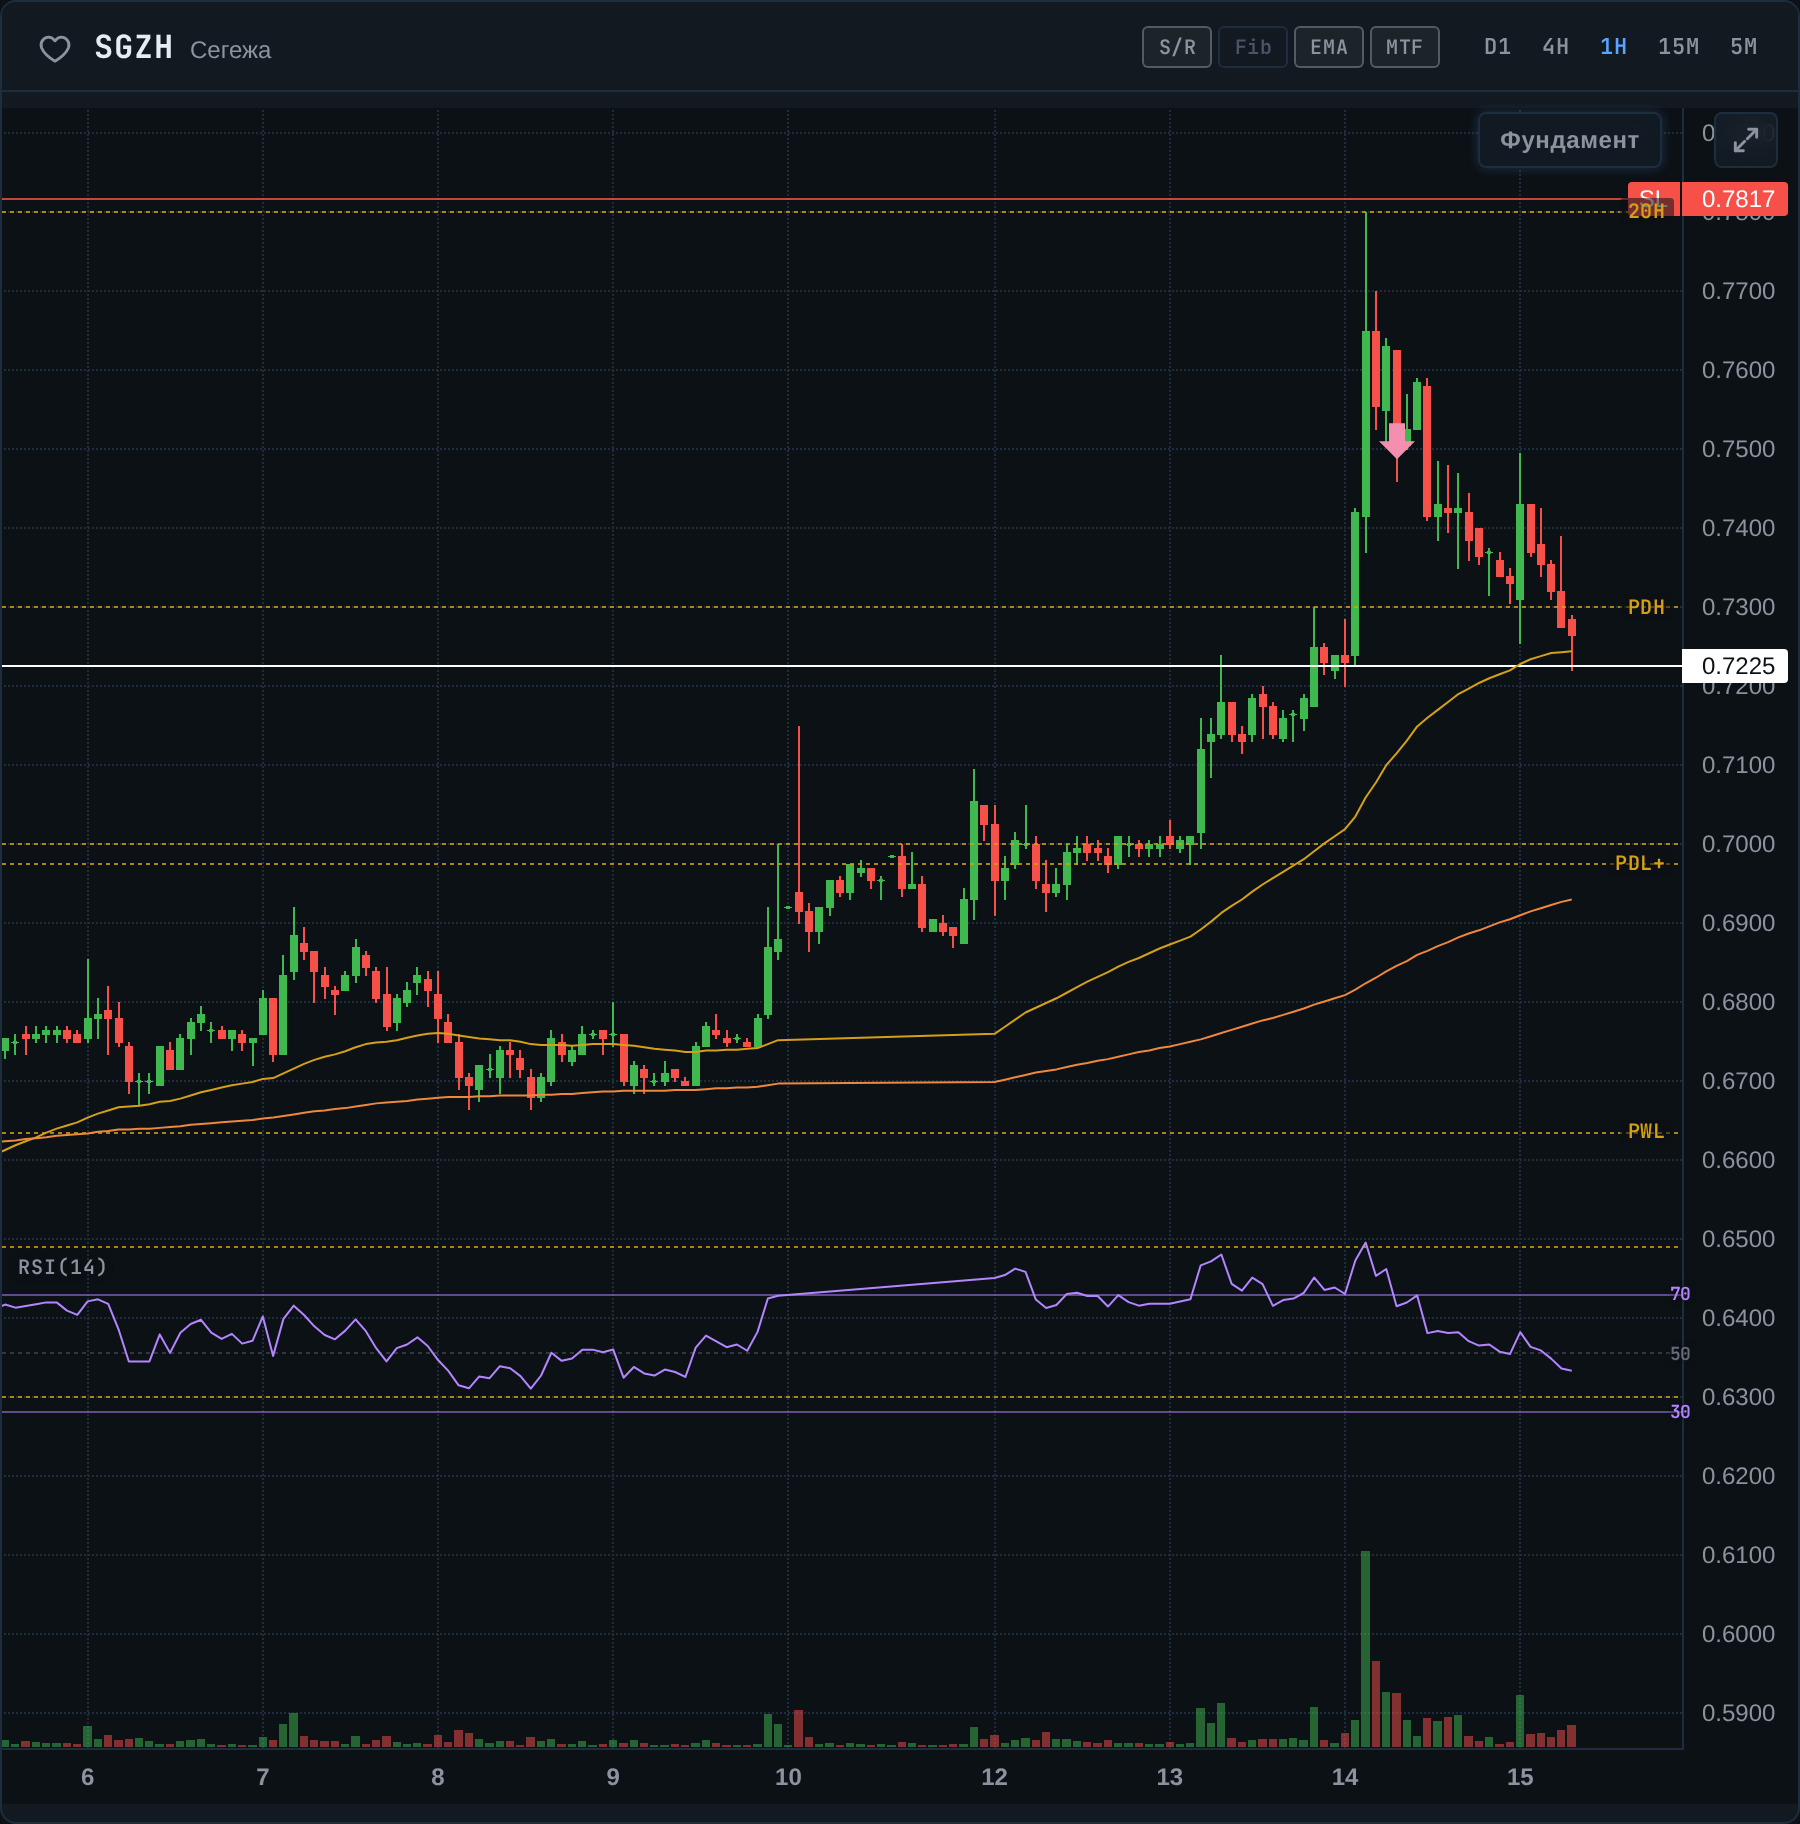Click the PWL level label
Viewport: 1800px width, 1824px height.
[1646, 1131]
